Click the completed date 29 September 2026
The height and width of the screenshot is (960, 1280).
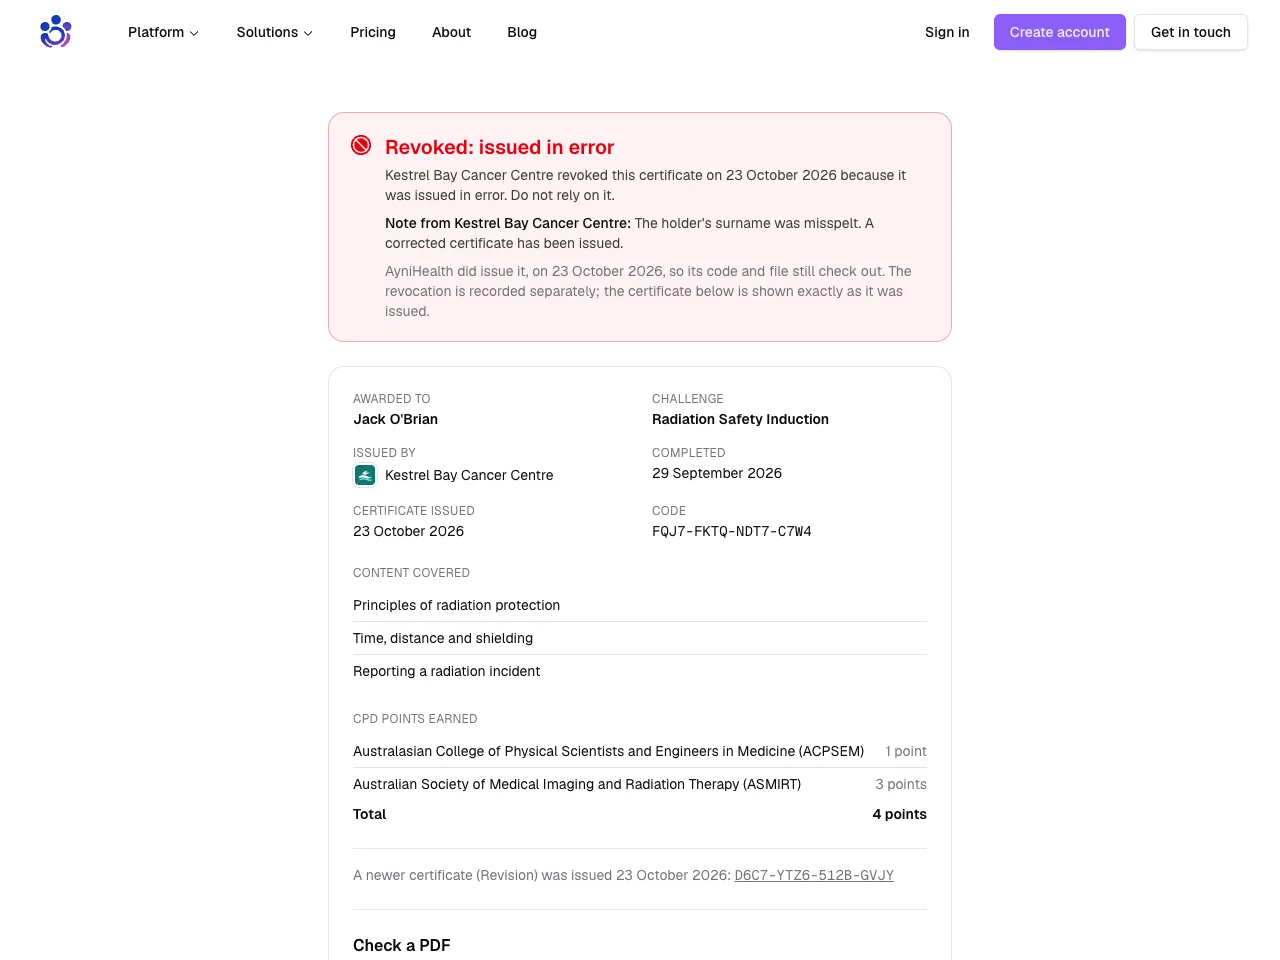pyautogui.click(x=717, y=473)
